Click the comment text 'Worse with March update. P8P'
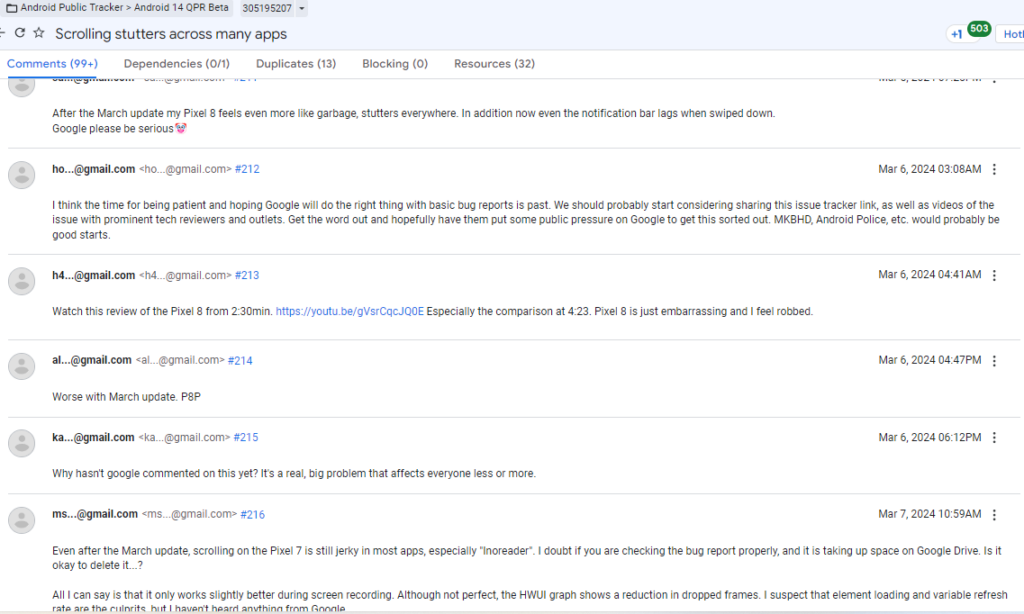The width and height of the screenshot is (1024, 614). 127,396
